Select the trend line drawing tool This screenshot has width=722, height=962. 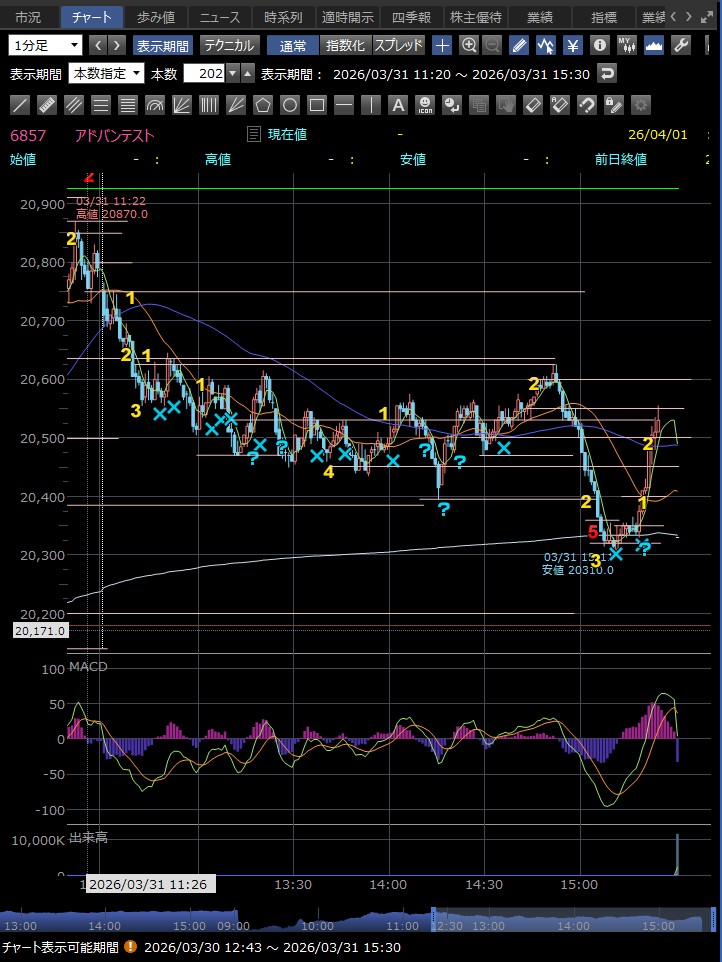(x=20, y=105)
